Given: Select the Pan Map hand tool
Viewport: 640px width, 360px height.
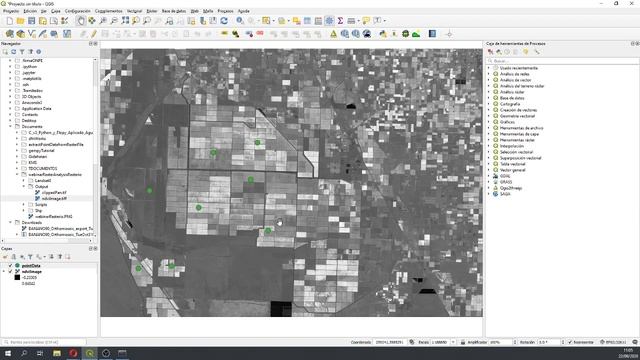Looking at the screenshot, I should coord(81,21).
